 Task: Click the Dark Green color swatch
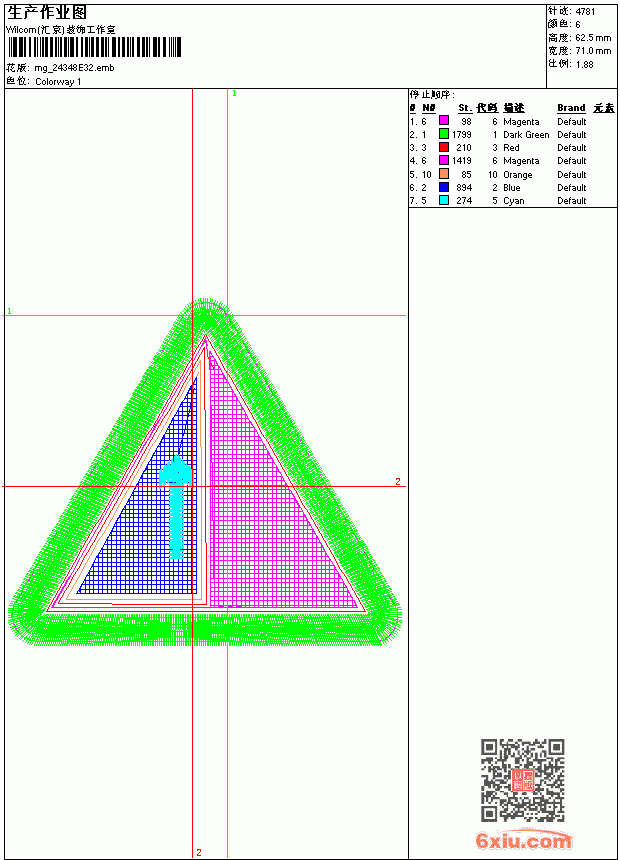(444, 134)
